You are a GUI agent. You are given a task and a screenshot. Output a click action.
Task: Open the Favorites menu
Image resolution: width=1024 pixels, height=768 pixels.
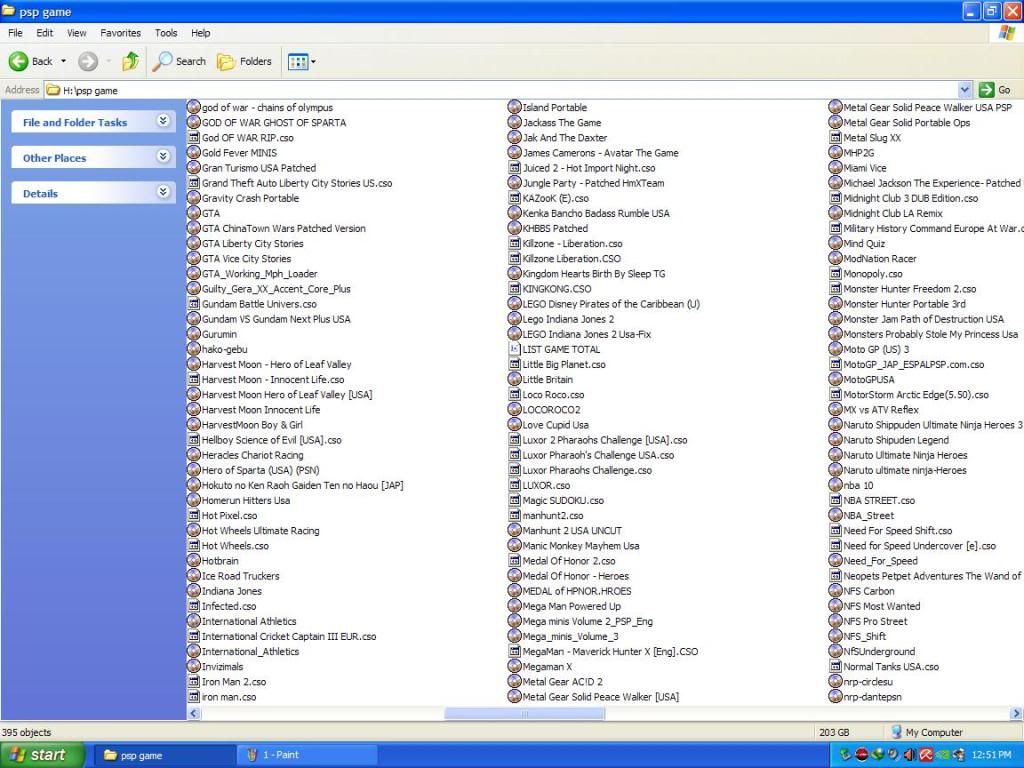click(x=120, y=33)
